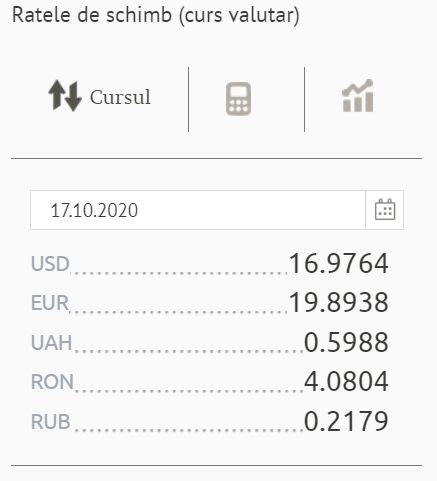This screenshot has height=481, width=437.
Task: Open the calendar date picker icon
Action: [x=385, y=210]
